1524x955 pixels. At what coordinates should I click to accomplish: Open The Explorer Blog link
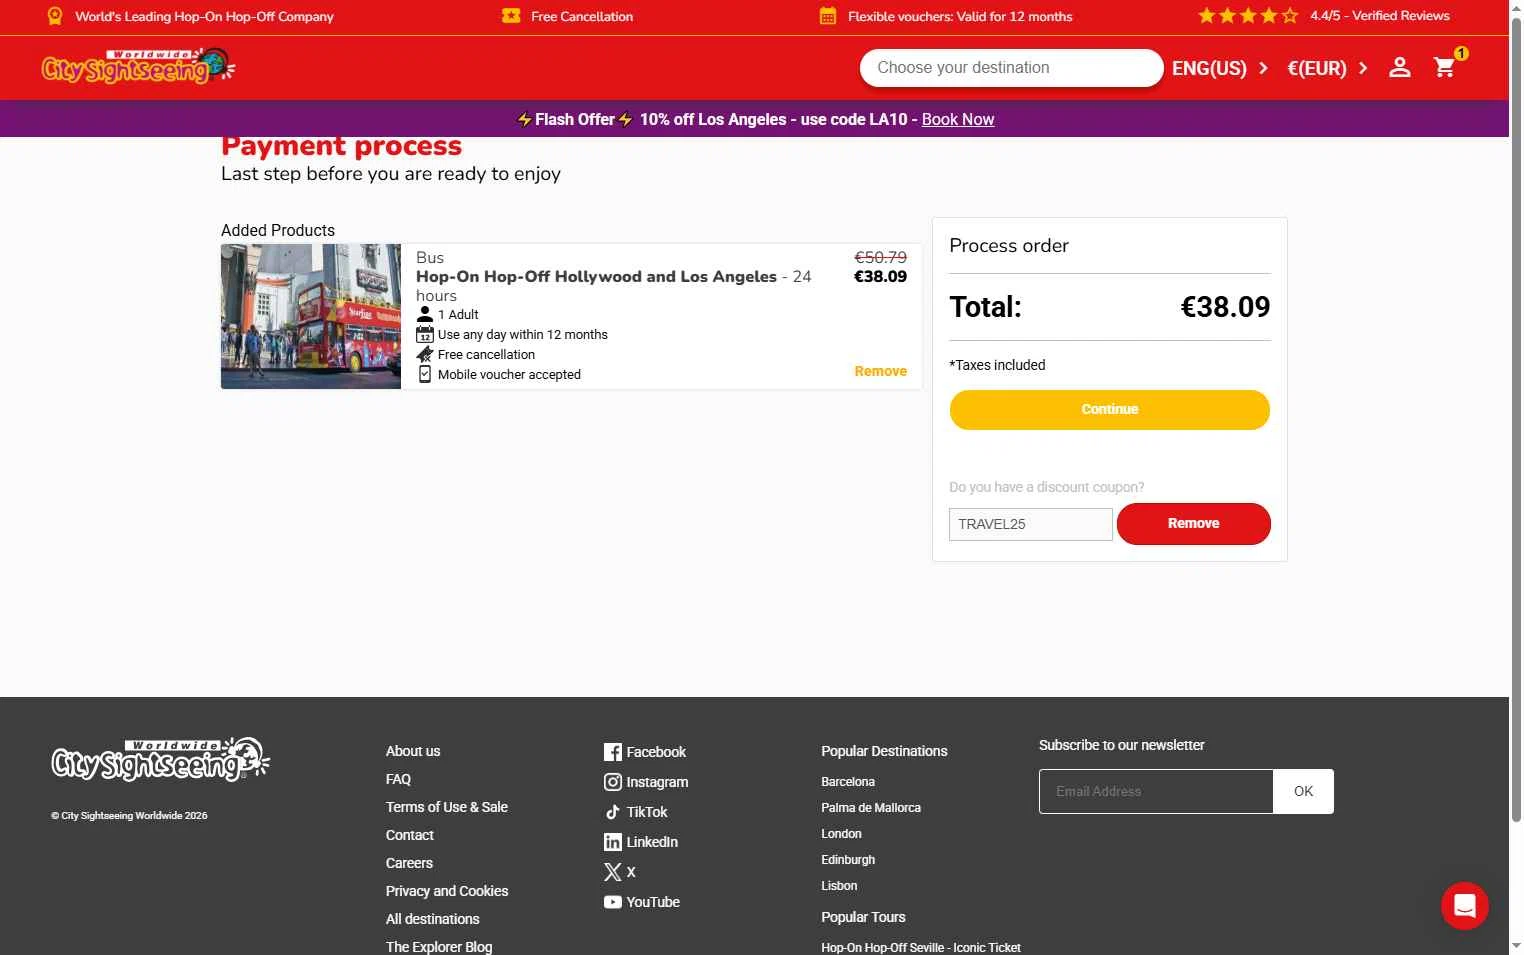pyautogui.click(x=439, y=946)
